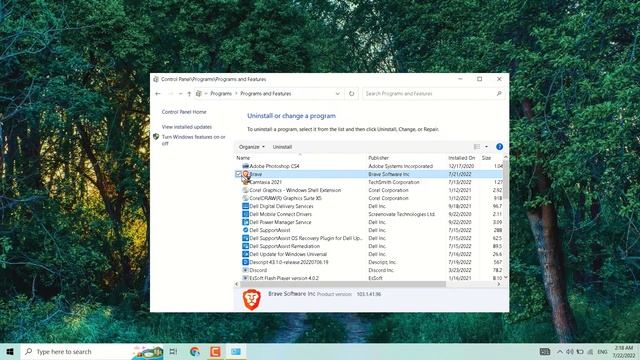Open Turn Windows features on or off

click(x=193, y=140)
